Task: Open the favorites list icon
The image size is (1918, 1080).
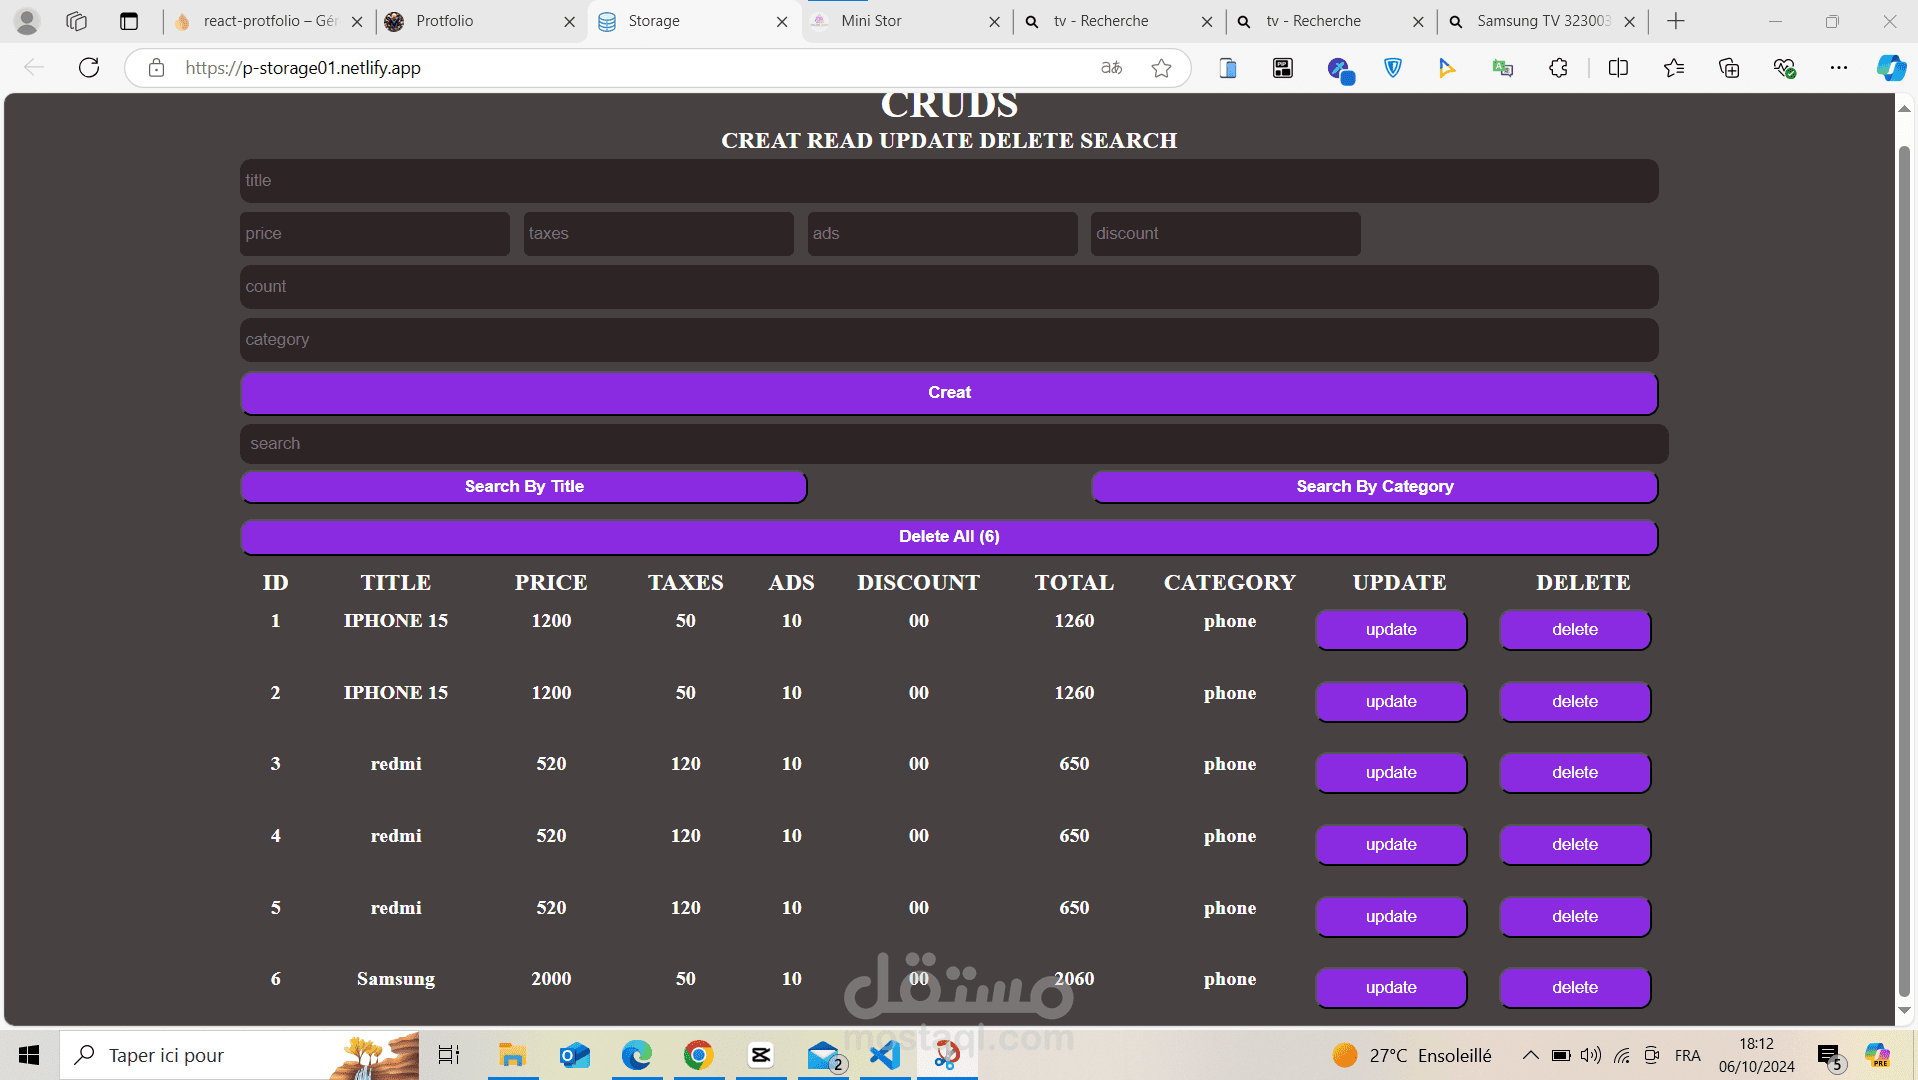Action: coord(1674,68)
